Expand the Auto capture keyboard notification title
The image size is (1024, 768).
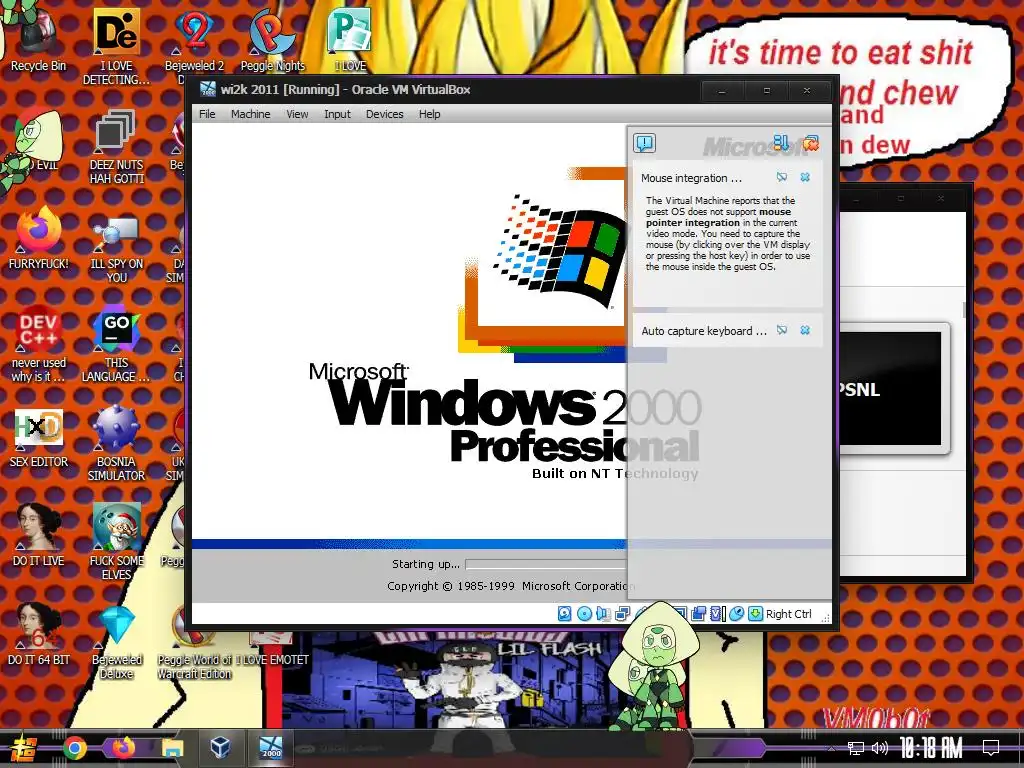[x=703, y=331]
